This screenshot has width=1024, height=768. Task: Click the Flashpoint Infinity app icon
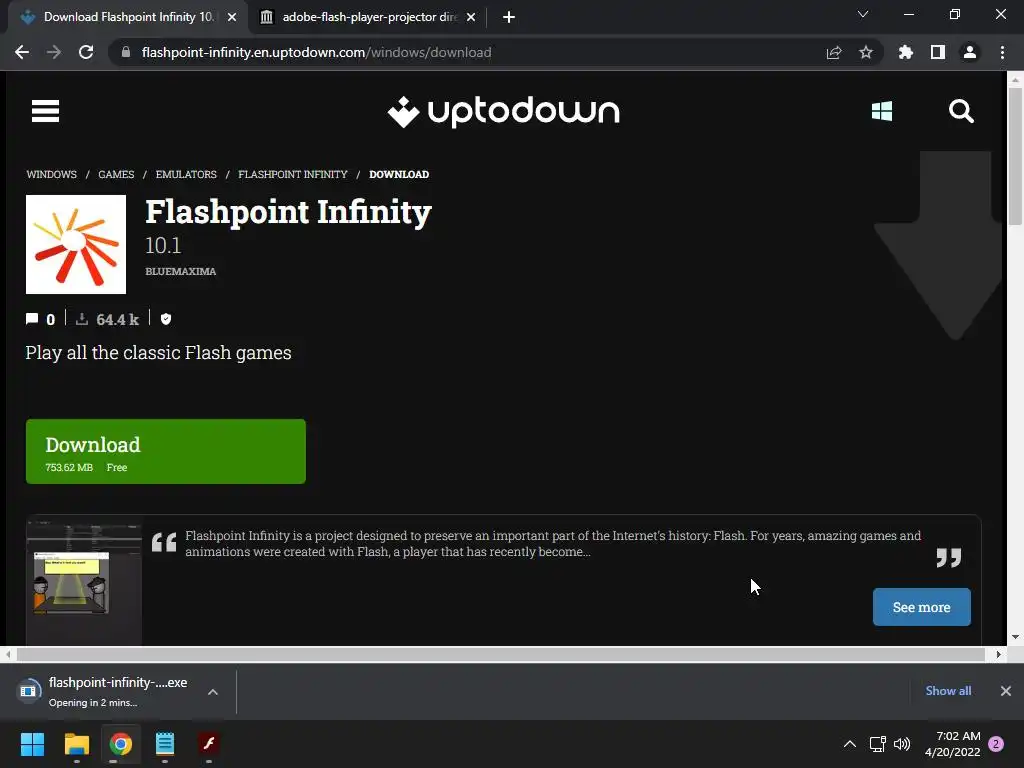76,244
